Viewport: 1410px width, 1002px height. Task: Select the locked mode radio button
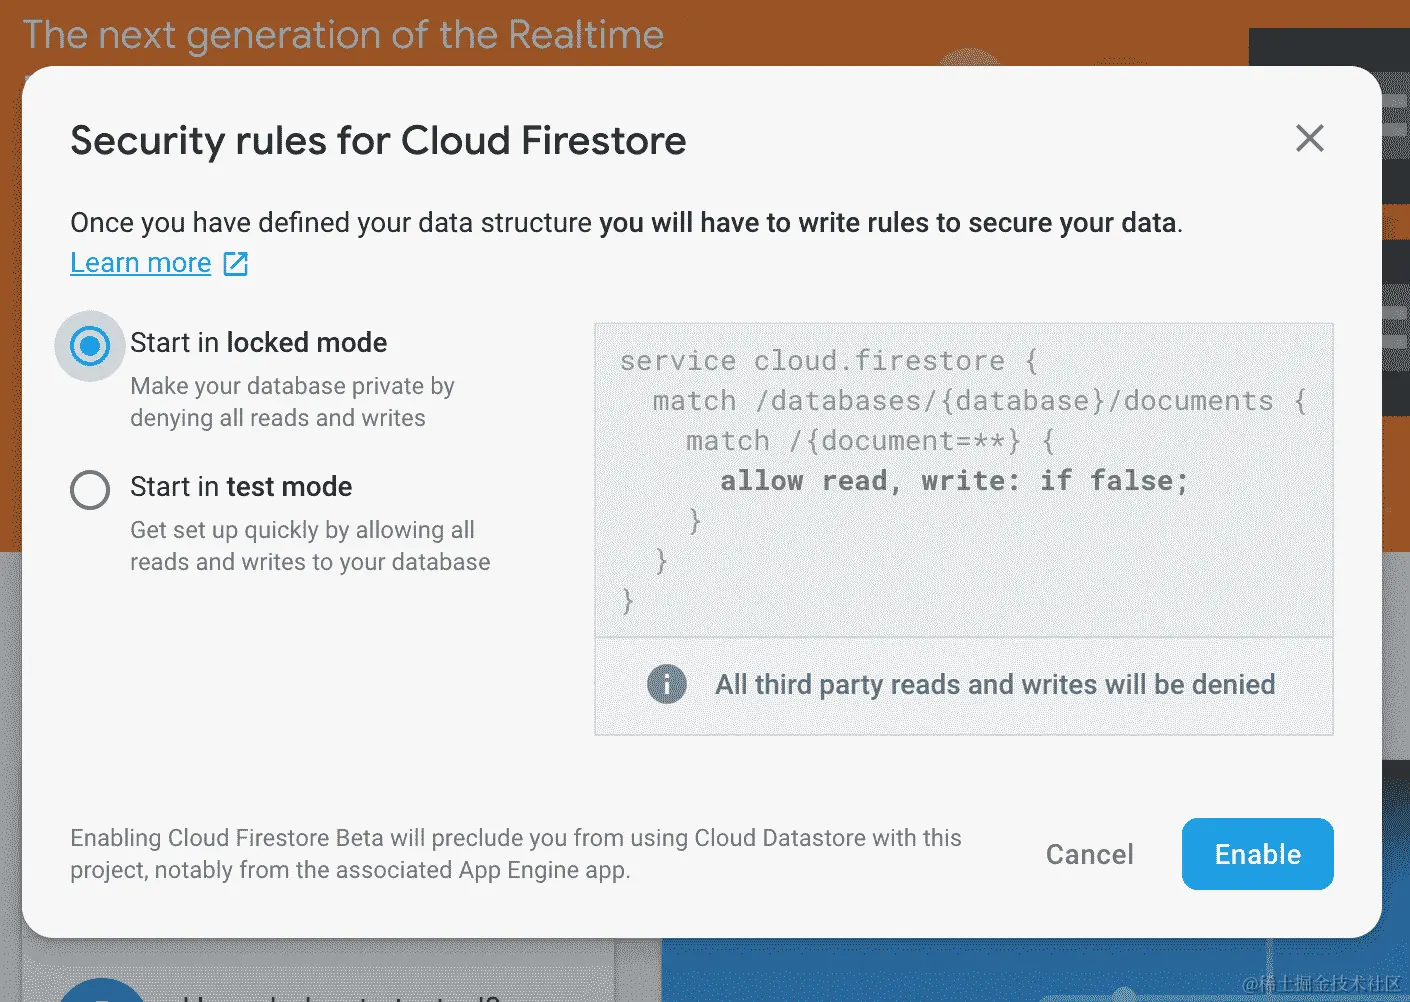90,346
